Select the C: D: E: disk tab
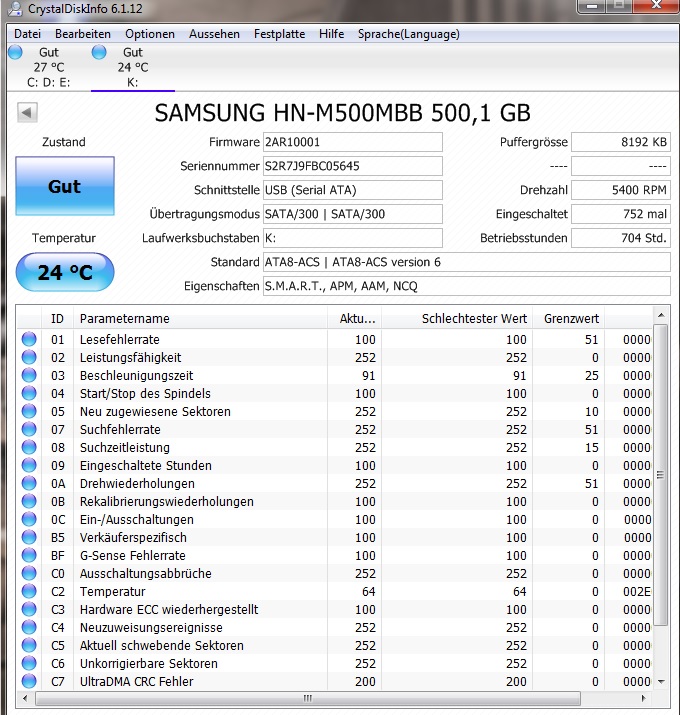 tap(48, 67)
